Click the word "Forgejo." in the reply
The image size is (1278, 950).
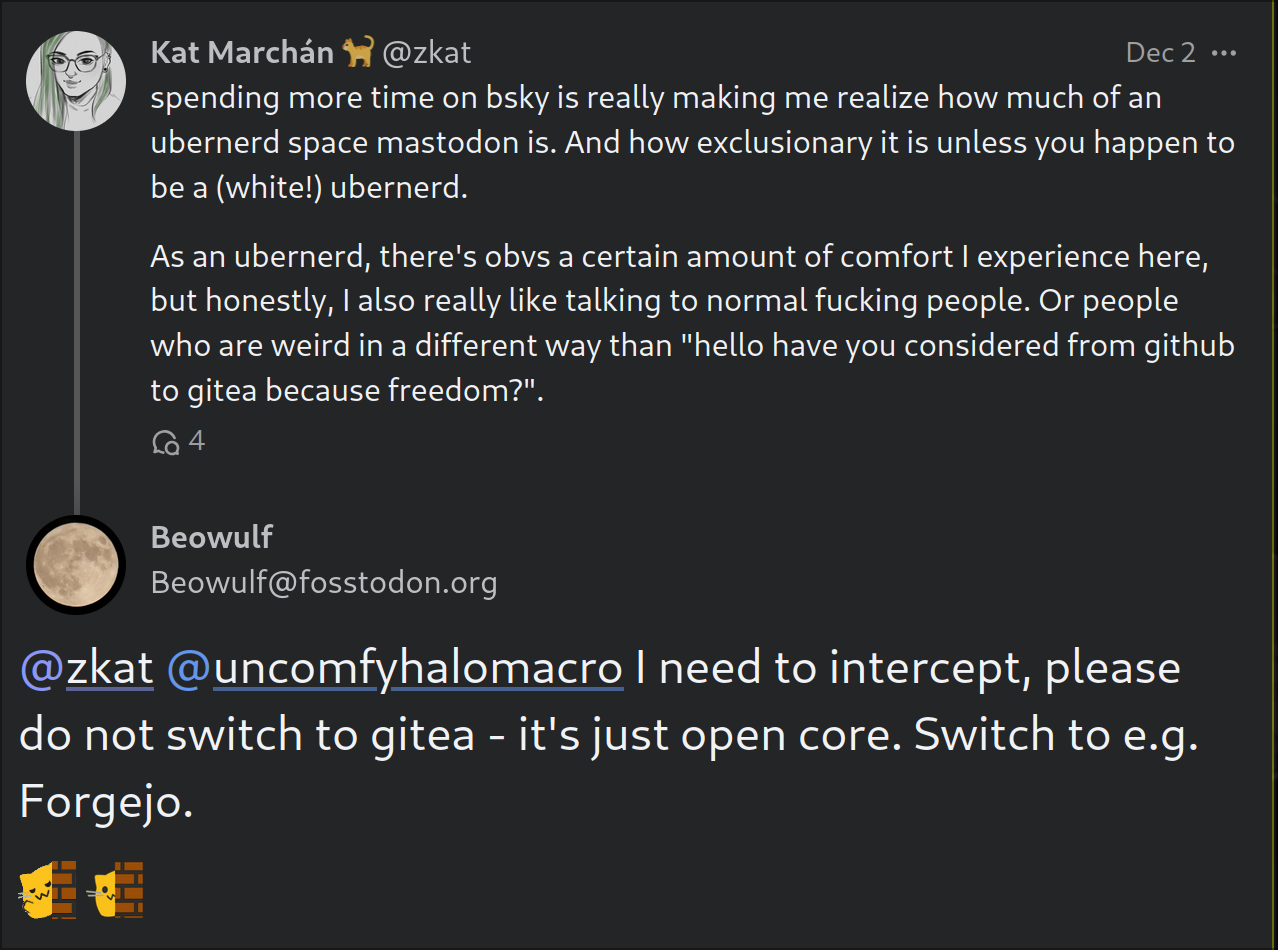[x=106, y=801]
